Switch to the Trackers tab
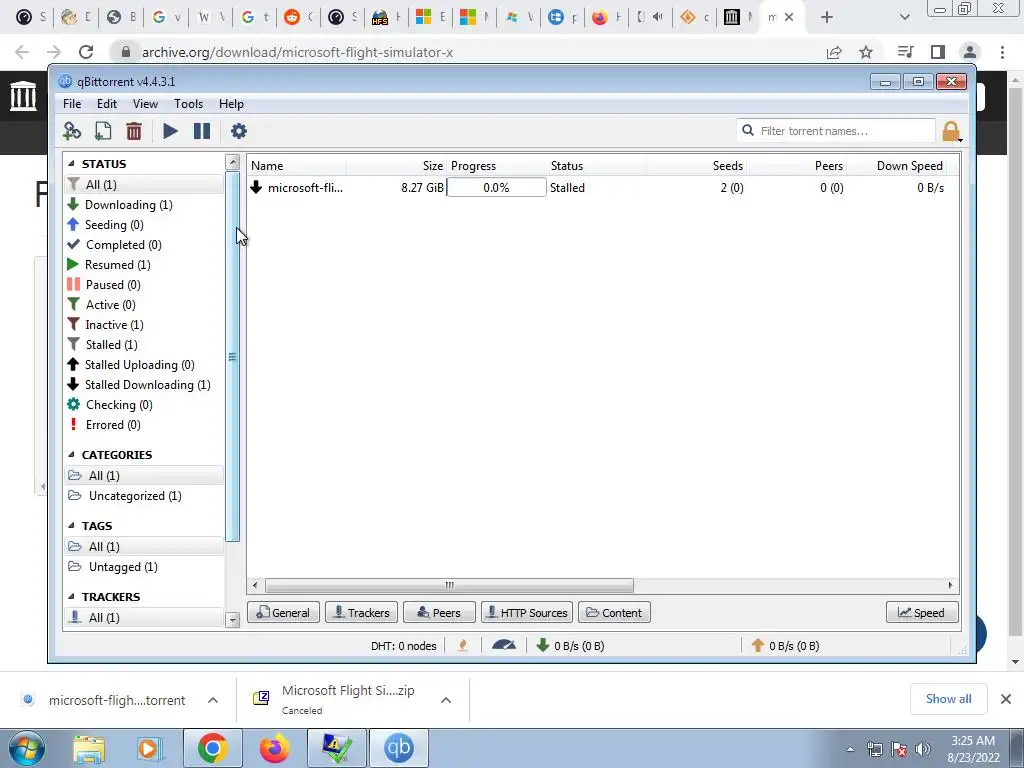 coord(361,613)
